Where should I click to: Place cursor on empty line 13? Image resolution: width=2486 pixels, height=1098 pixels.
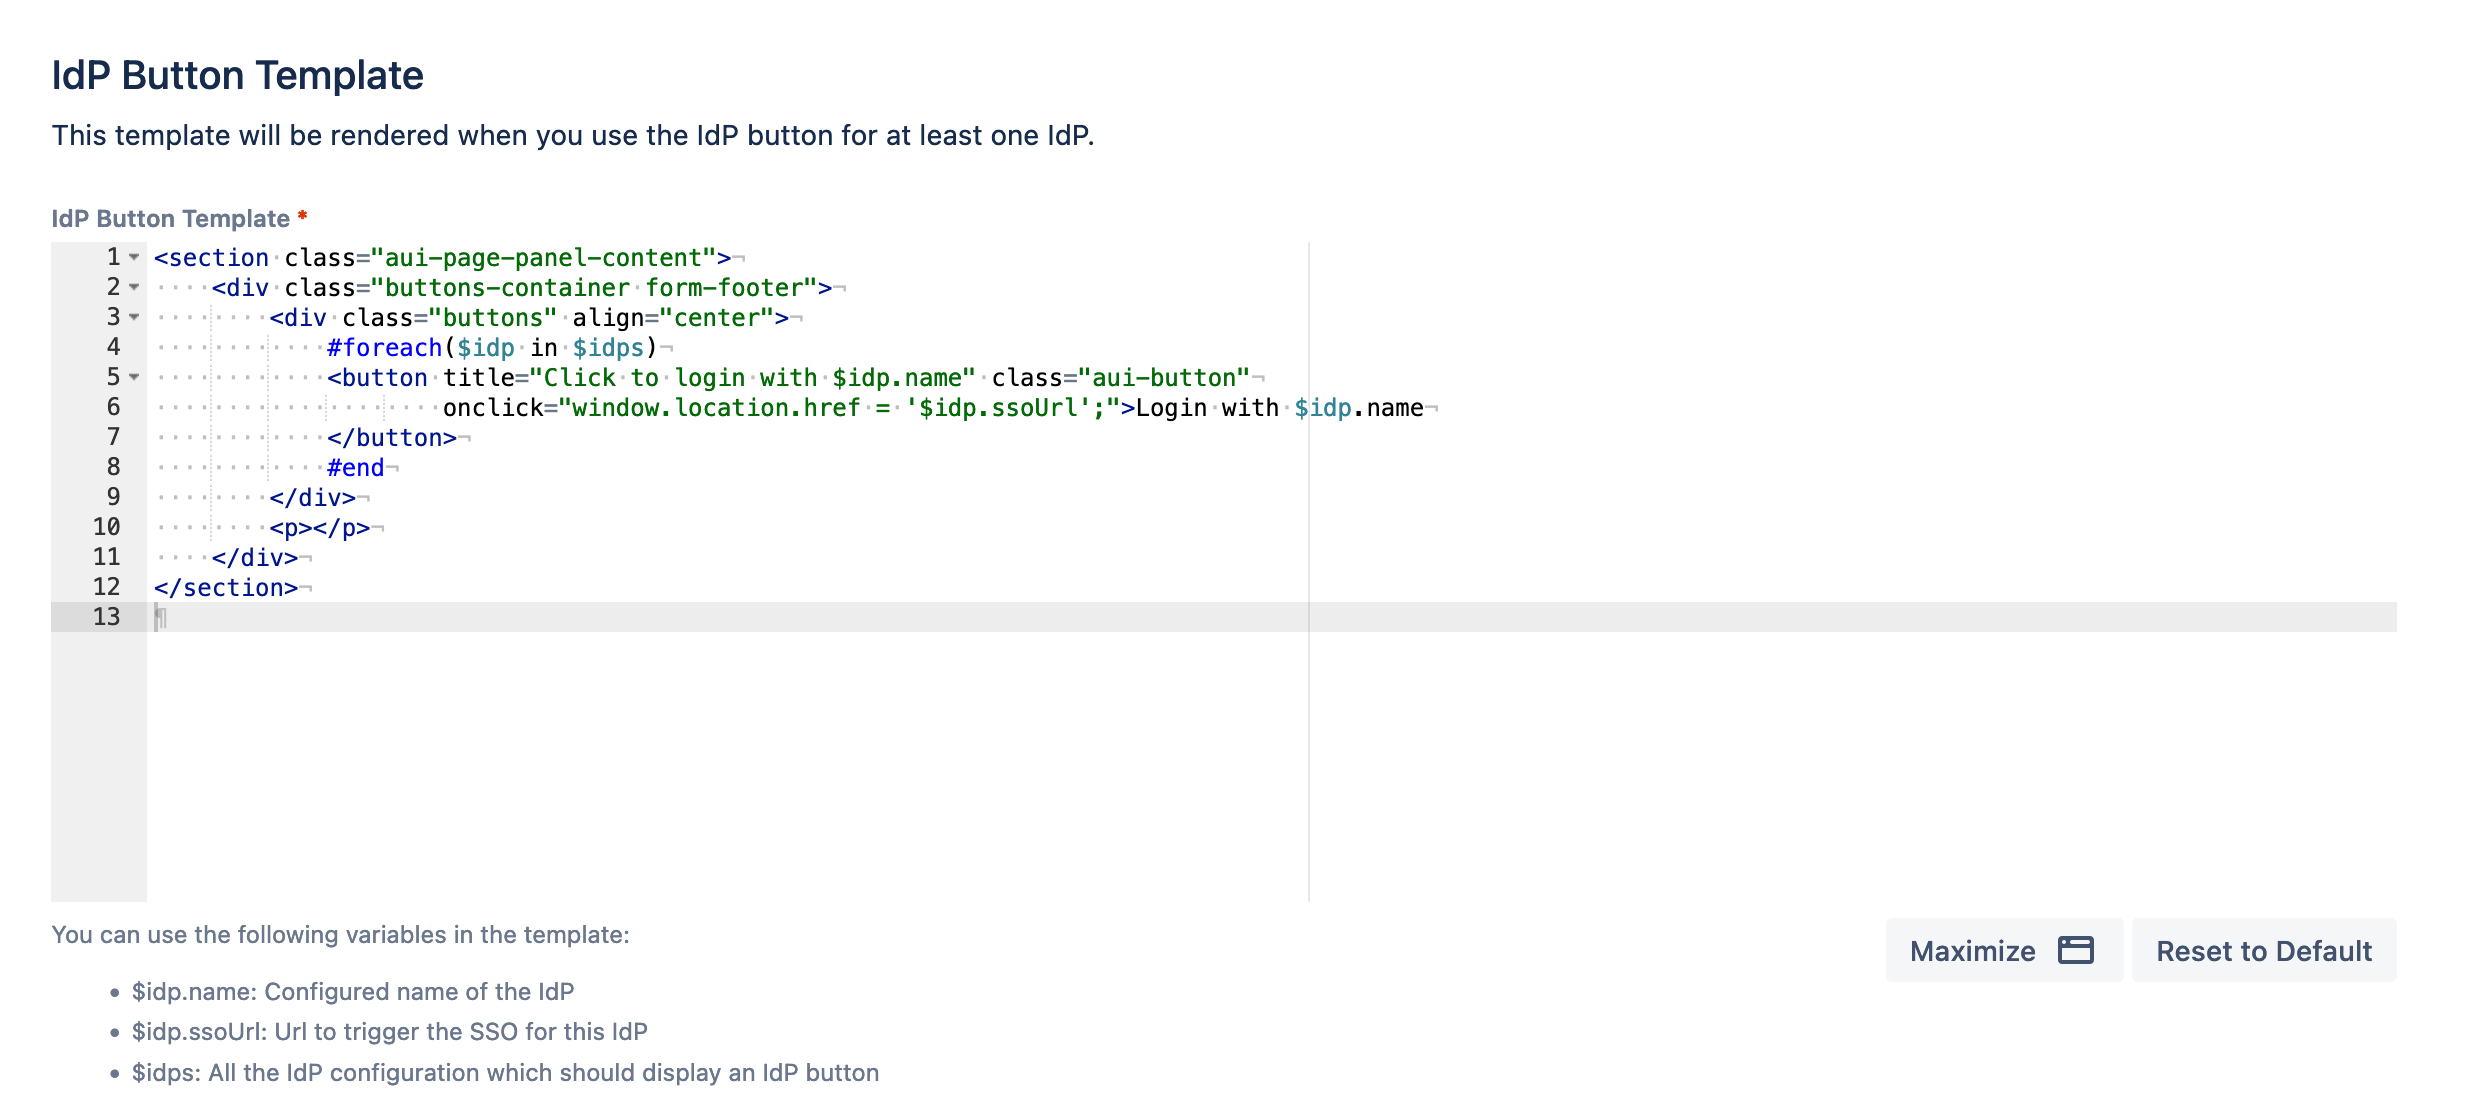[x=300, y=617]
